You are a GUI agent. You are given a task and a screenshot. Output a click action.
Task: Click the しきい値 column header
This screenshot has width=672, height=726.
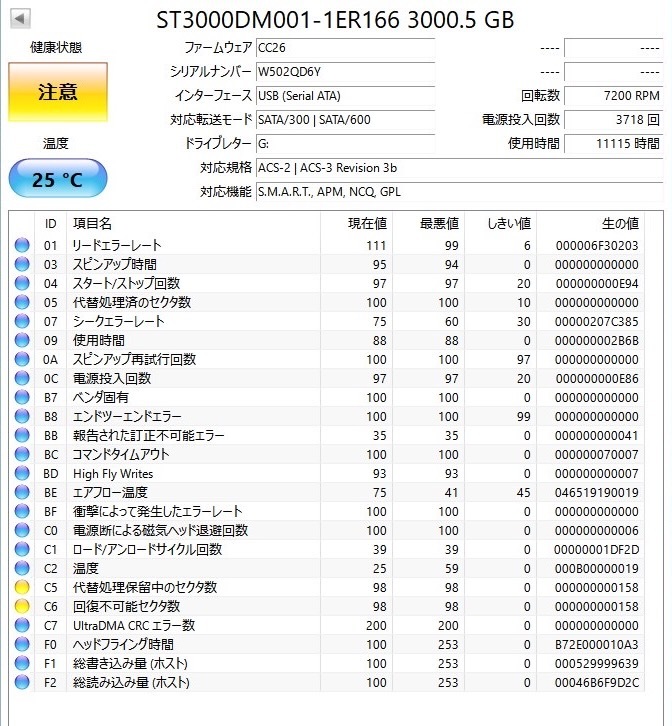pos(501,224)
